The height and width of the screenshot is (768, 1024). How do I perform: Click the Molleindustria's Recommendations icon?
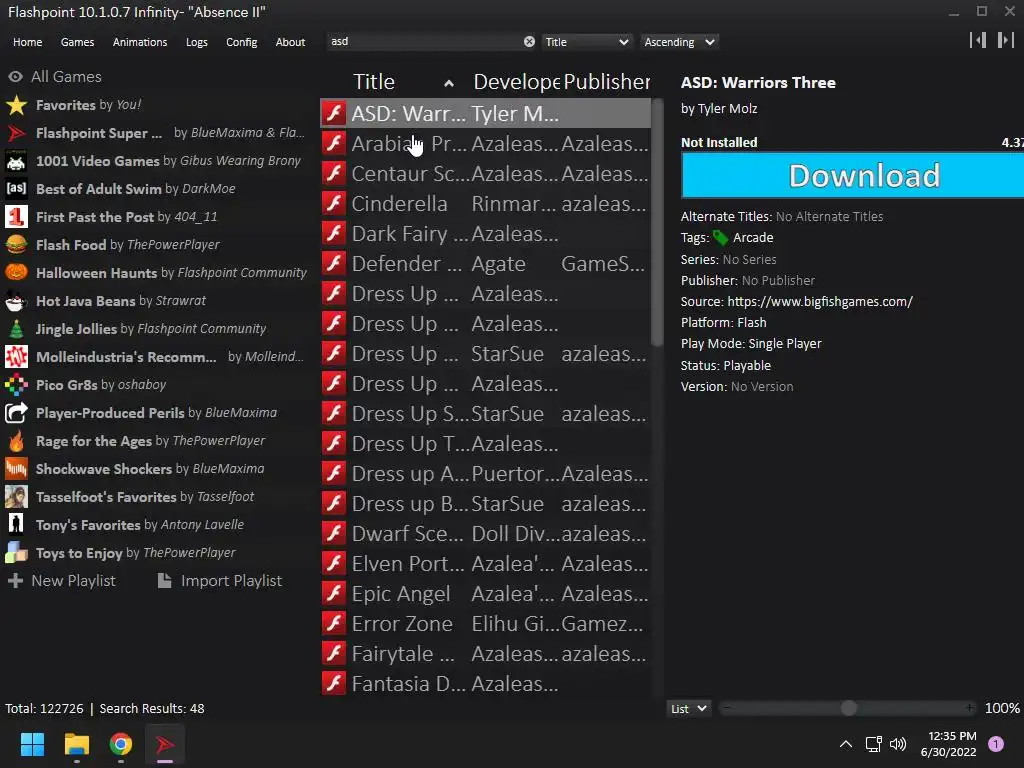16,357
